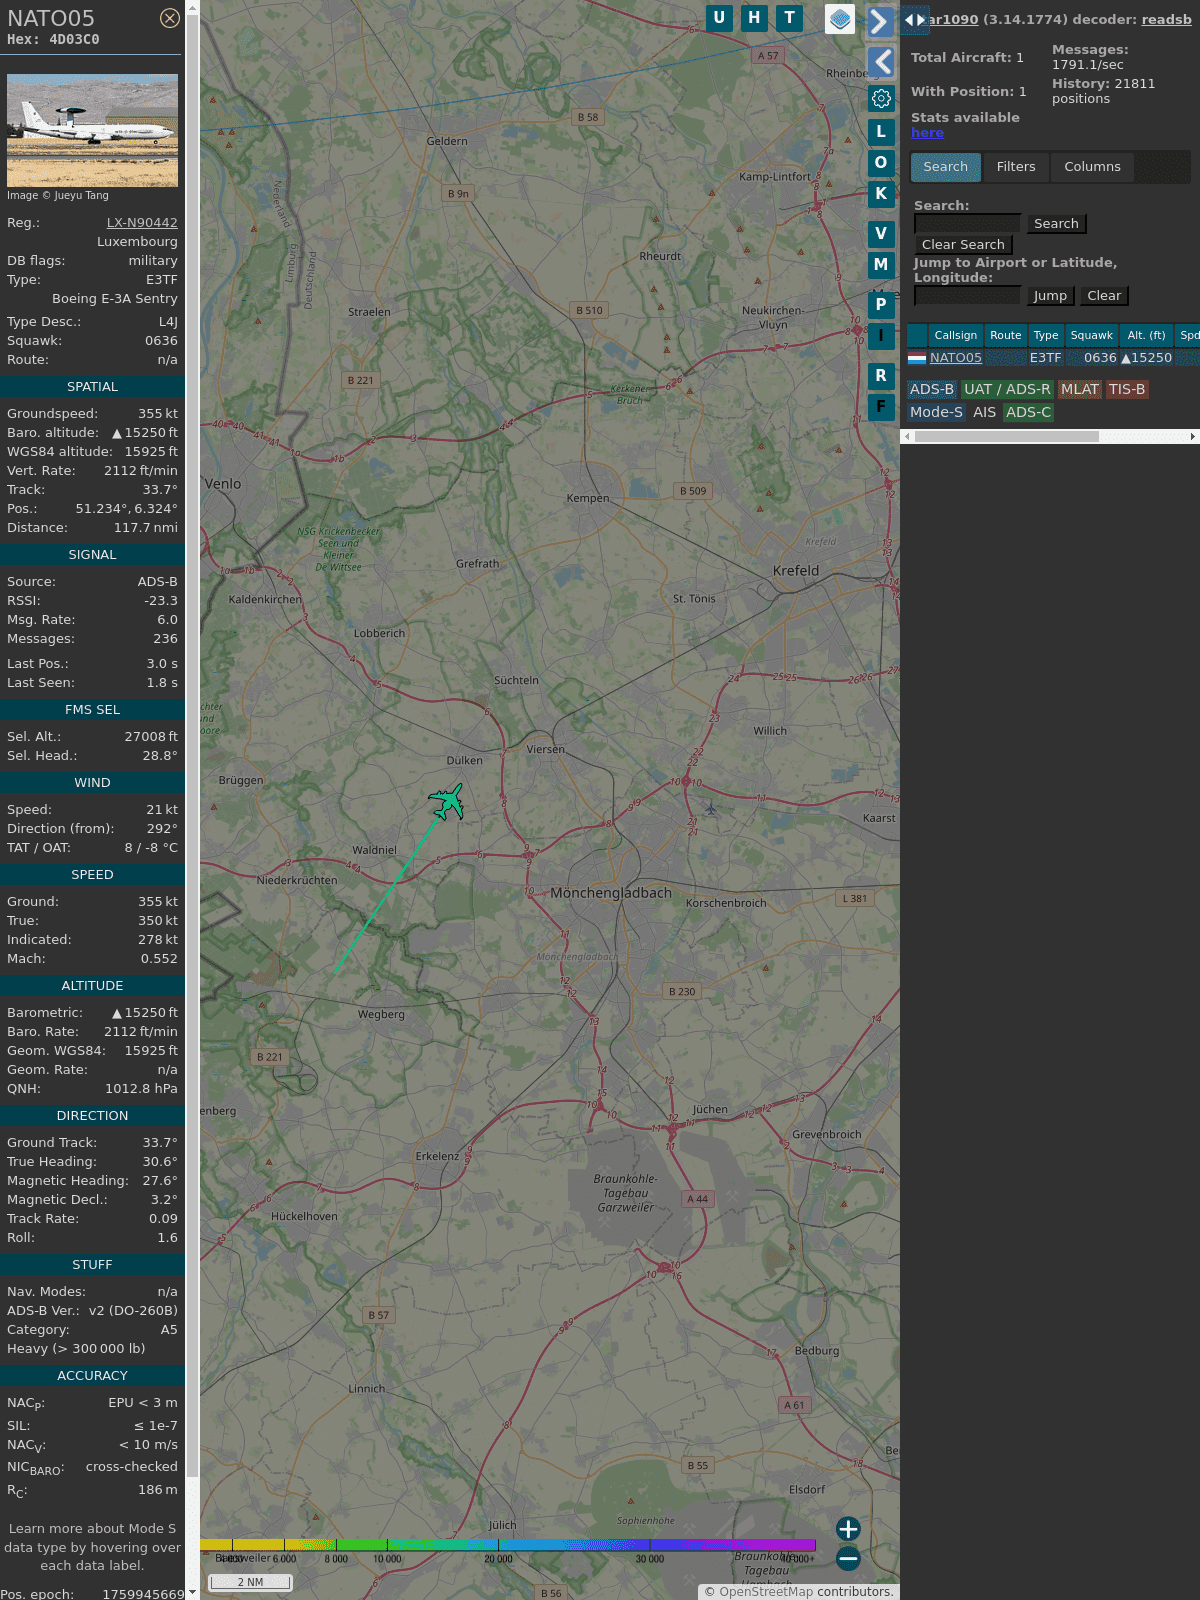The image size is (1200, 1600).
Task: Toggle sidebar width arrows at top
Action: point(914,19)
